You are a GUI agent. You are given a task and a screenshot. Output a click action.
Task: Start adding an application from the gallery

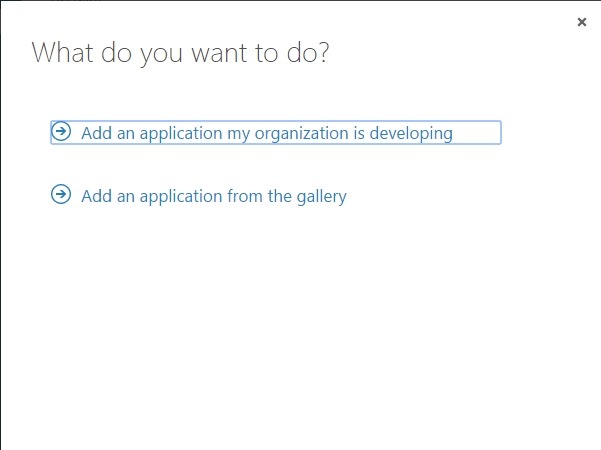click(213, 196)
